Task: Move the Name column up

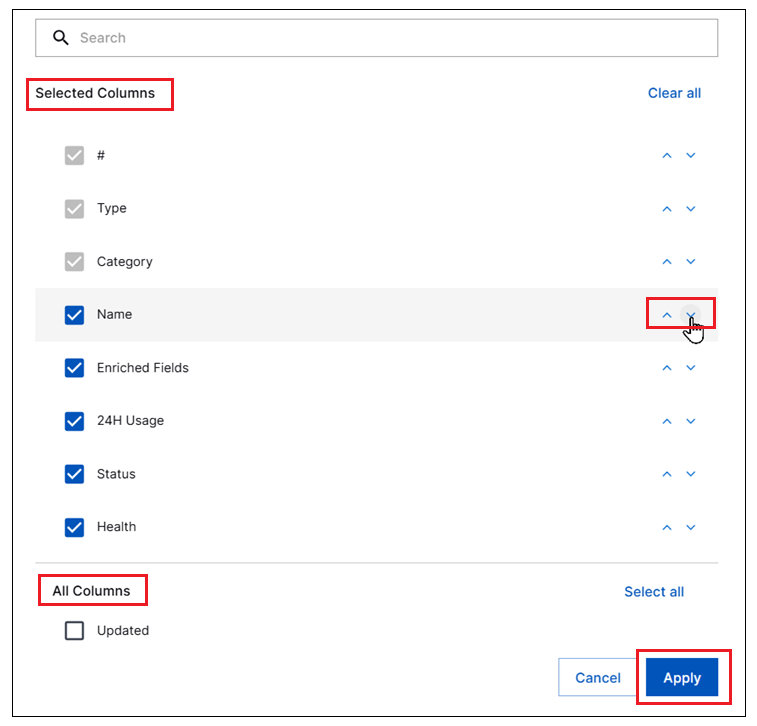Action: point(667,315)
